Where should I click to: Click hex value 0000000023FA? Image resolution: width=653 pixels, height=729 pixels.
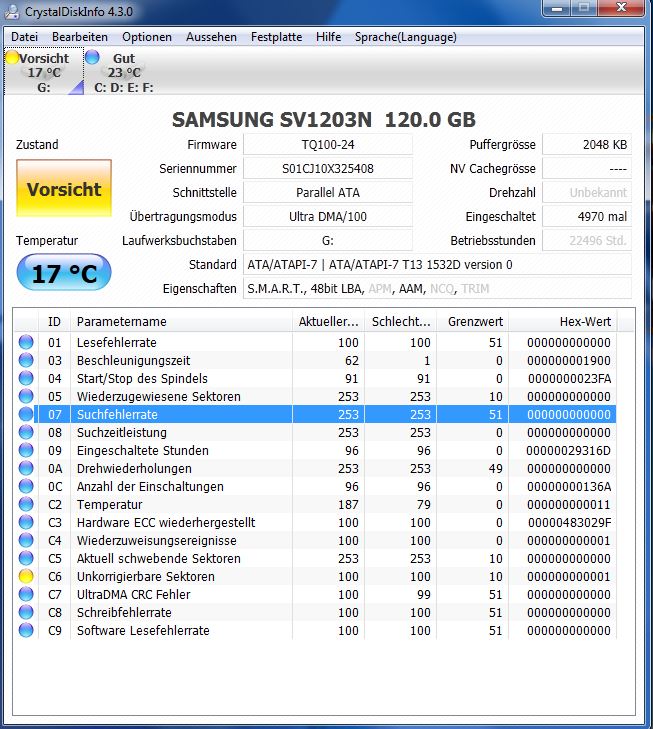click(569, 379)
